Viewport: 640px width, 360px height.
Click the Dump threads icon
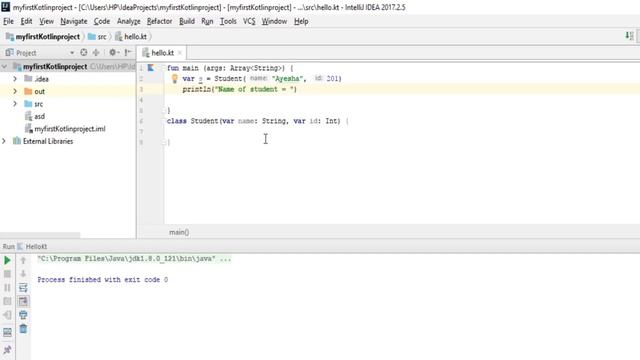point(7,301)
